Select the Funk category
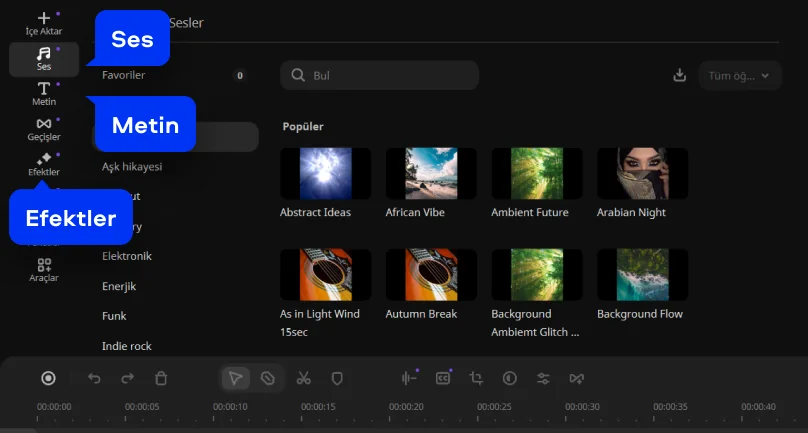 [114, 316]
